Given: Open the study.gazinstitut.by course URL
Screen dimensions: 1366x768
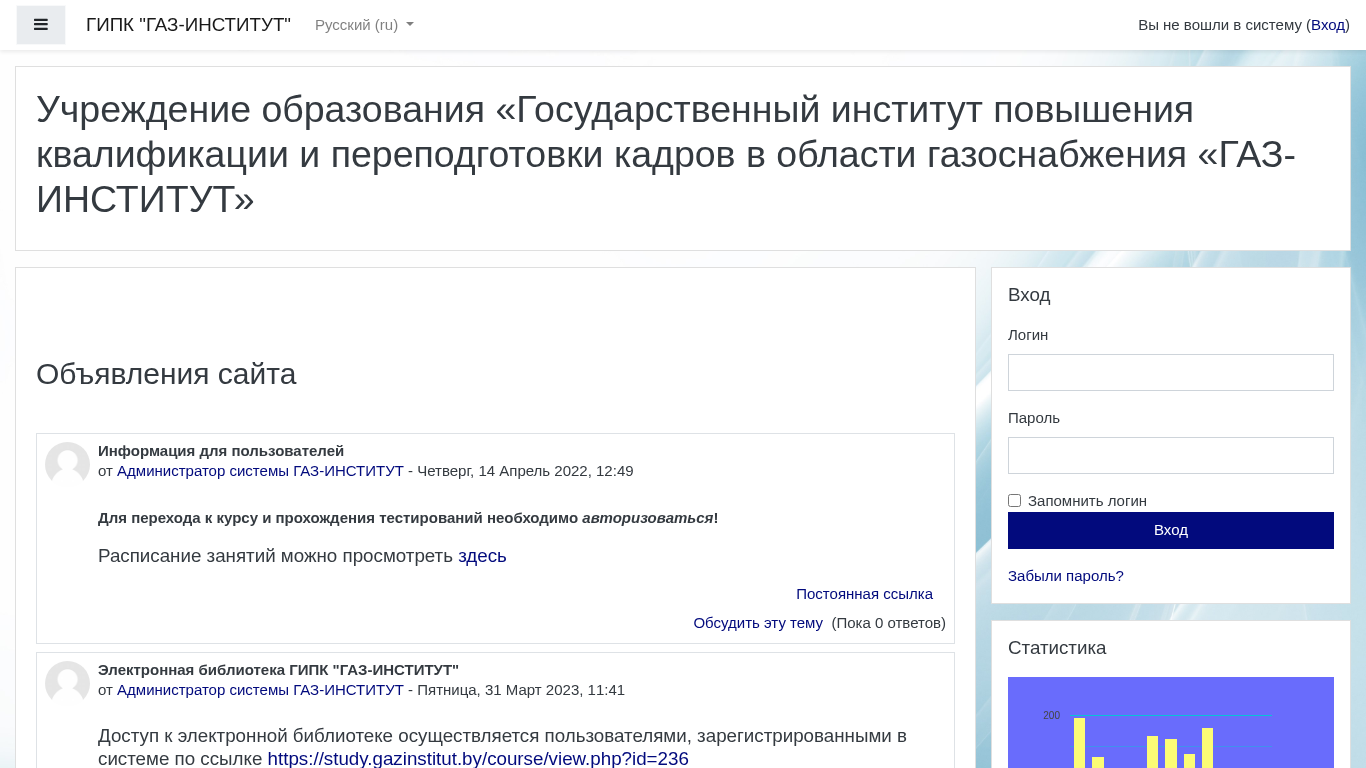Looking at the screenshot, I should (x=478, y=758).
